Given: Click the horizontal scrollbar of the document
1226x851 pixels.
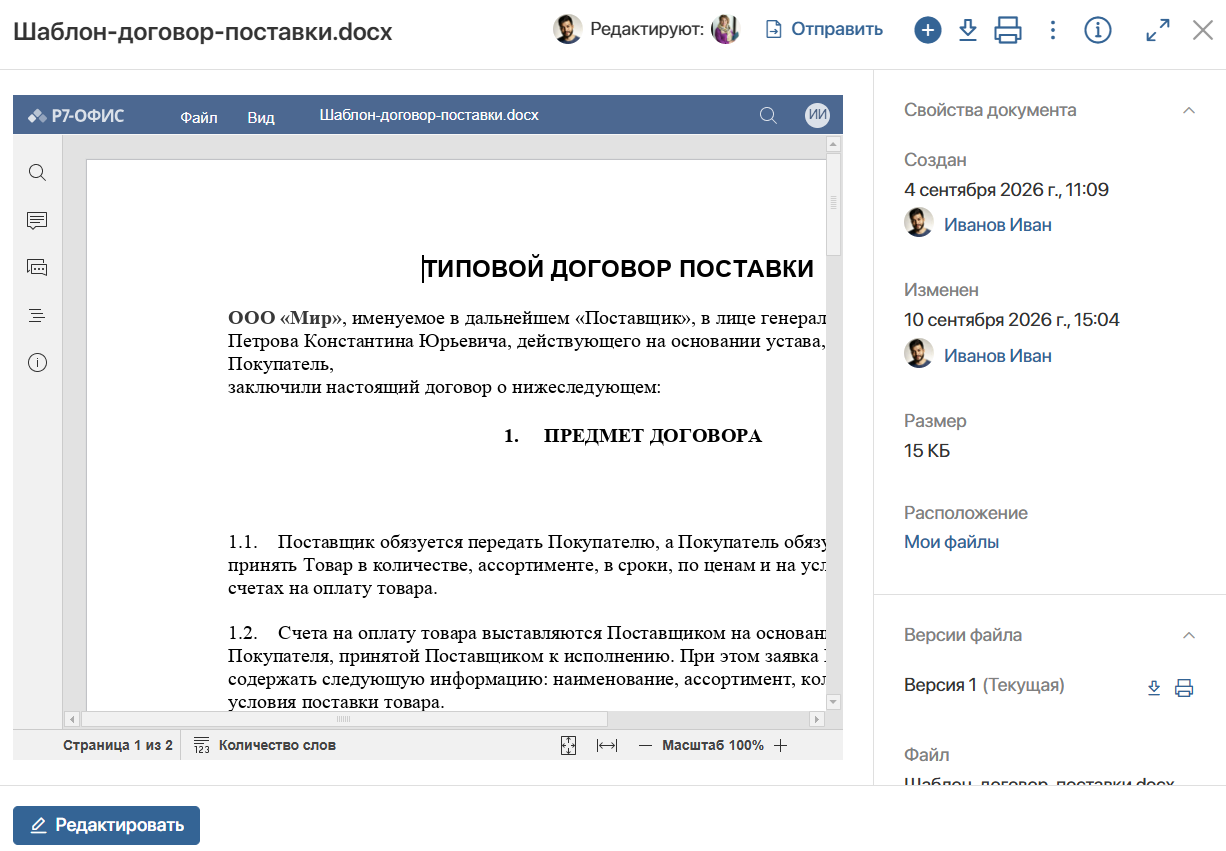Looking at the screenshot, I should pos(344,719).
